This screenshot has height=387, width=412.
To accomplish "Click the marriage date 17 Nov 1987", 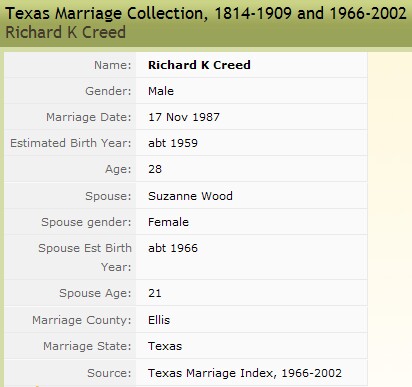I will click(x=184, y=117).
